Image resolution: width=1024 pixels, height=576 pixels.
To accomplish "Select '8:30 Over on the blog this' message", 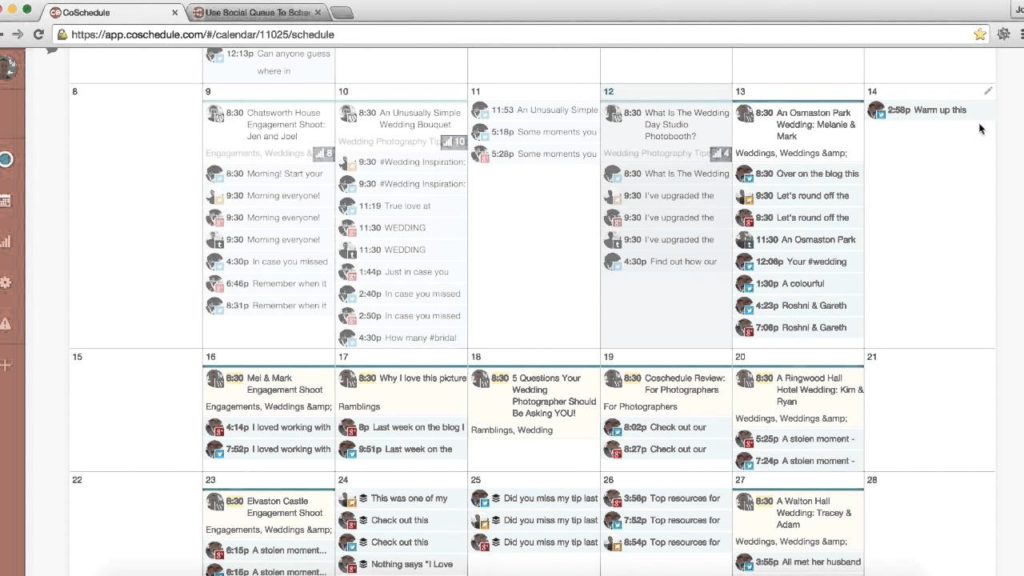I will tap(798, 174).
